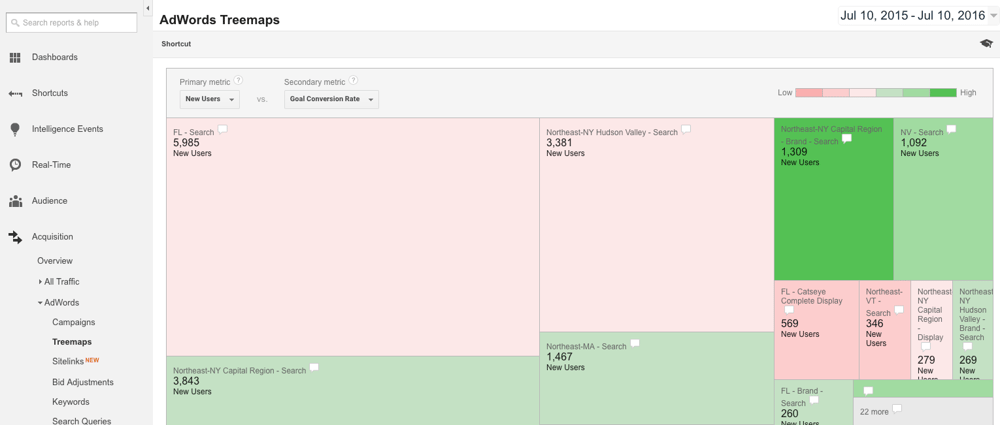Expand the All Traffic tree item
Viewport: 1000px width, 425px height.
pos(40,282)
